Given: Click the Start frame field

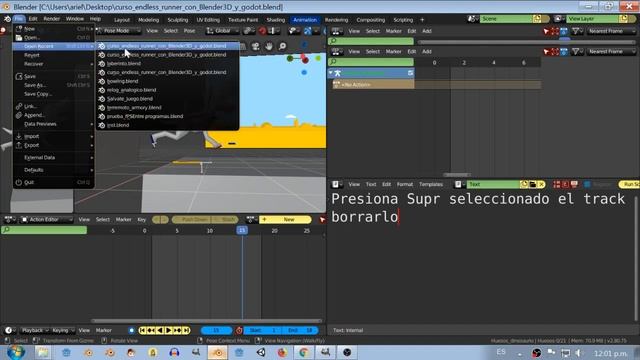Looking at the screenshot, I should tap(263, 330).
